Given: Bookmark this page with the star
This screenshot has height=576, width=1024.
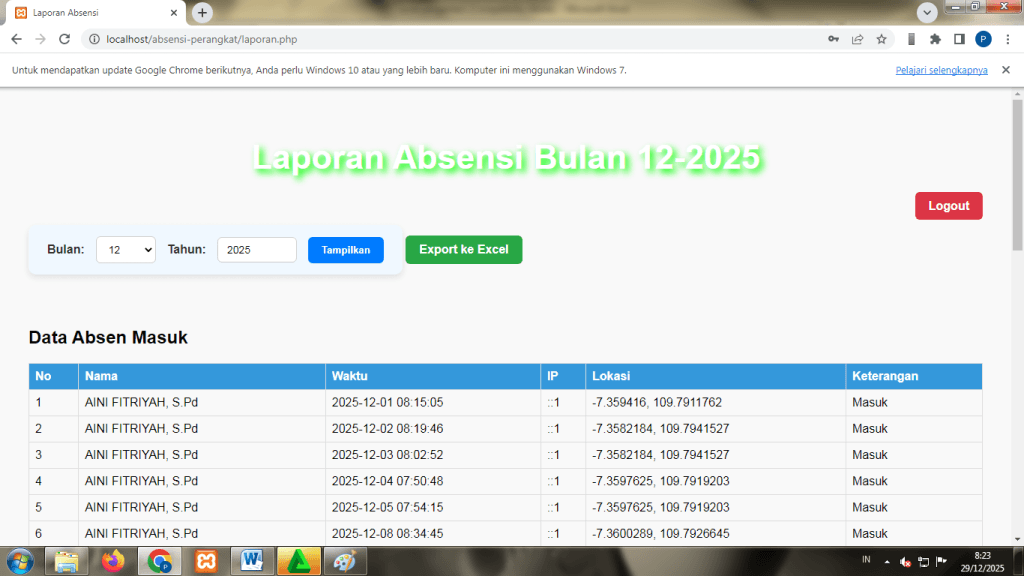Looking at the screenshot, I should coord(882,39).
